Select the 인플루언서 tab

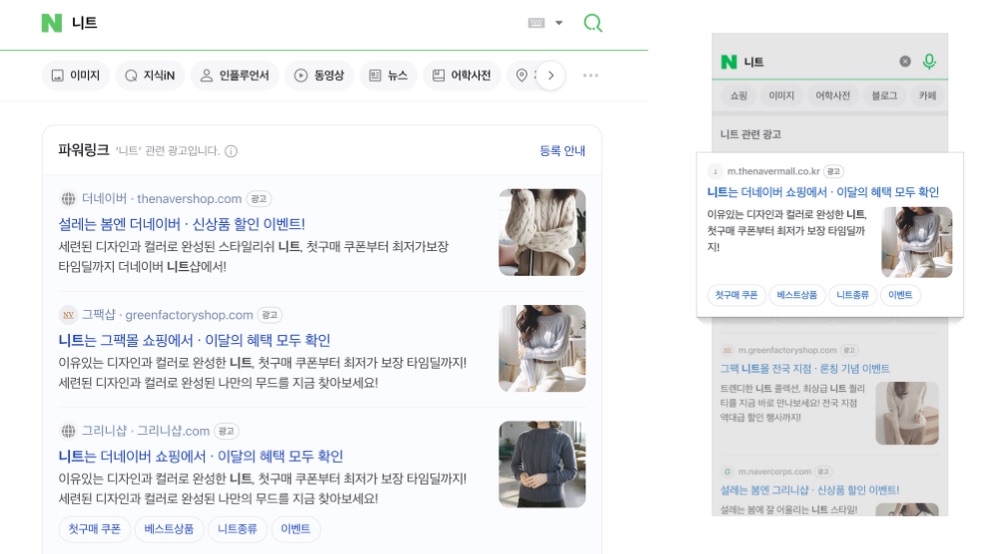(235, 75)
